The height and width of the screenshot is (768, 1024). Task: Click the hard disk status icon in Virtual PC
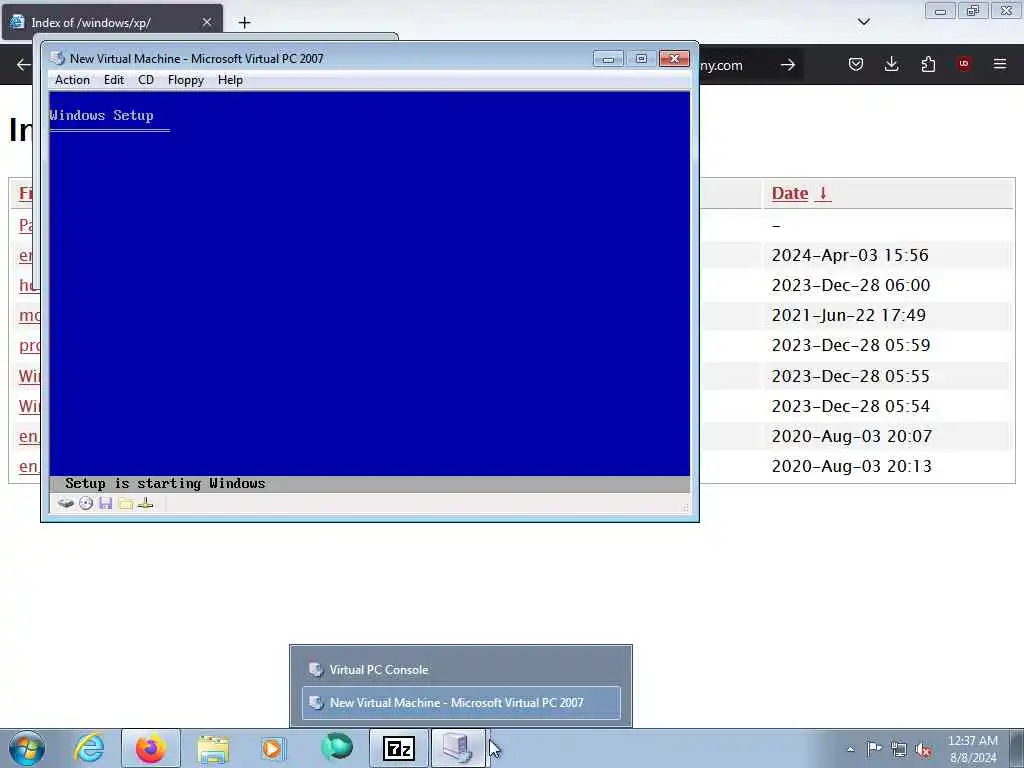(x=65, y=504)
